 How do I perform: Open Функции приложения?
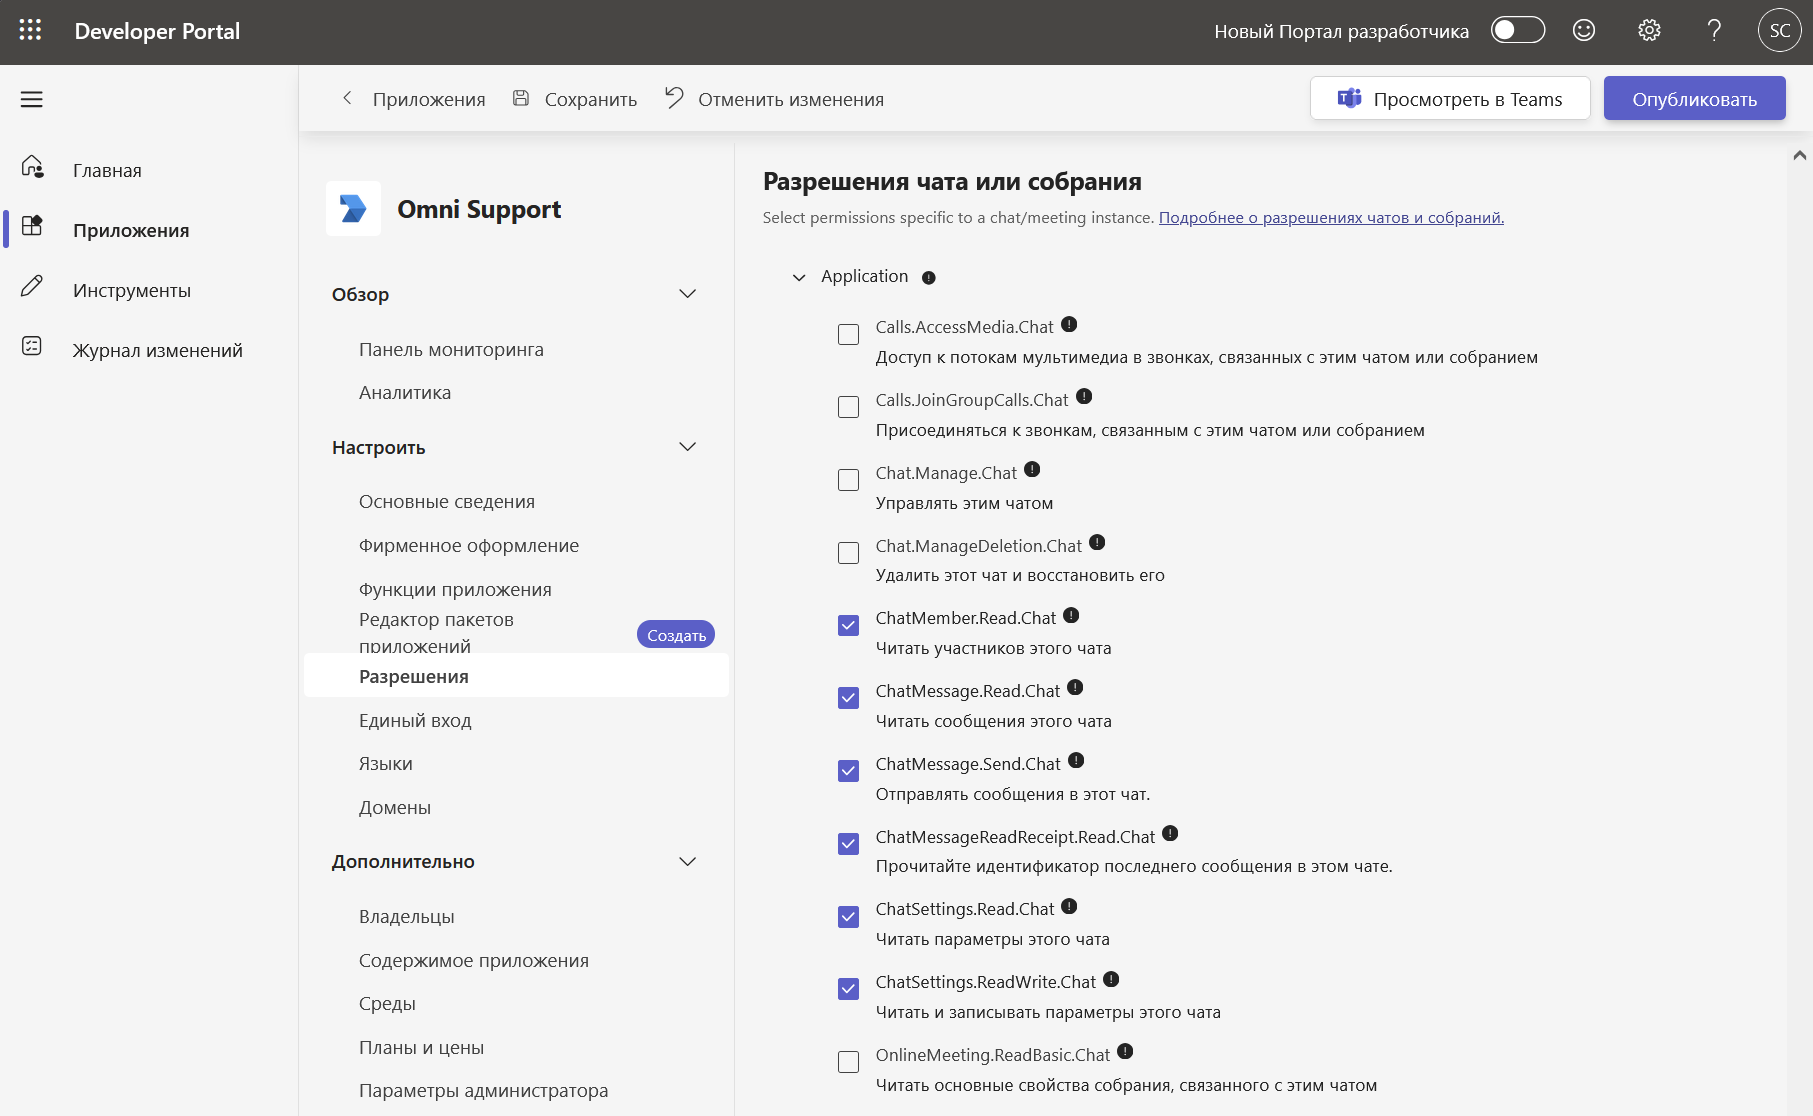click(455, 590)
